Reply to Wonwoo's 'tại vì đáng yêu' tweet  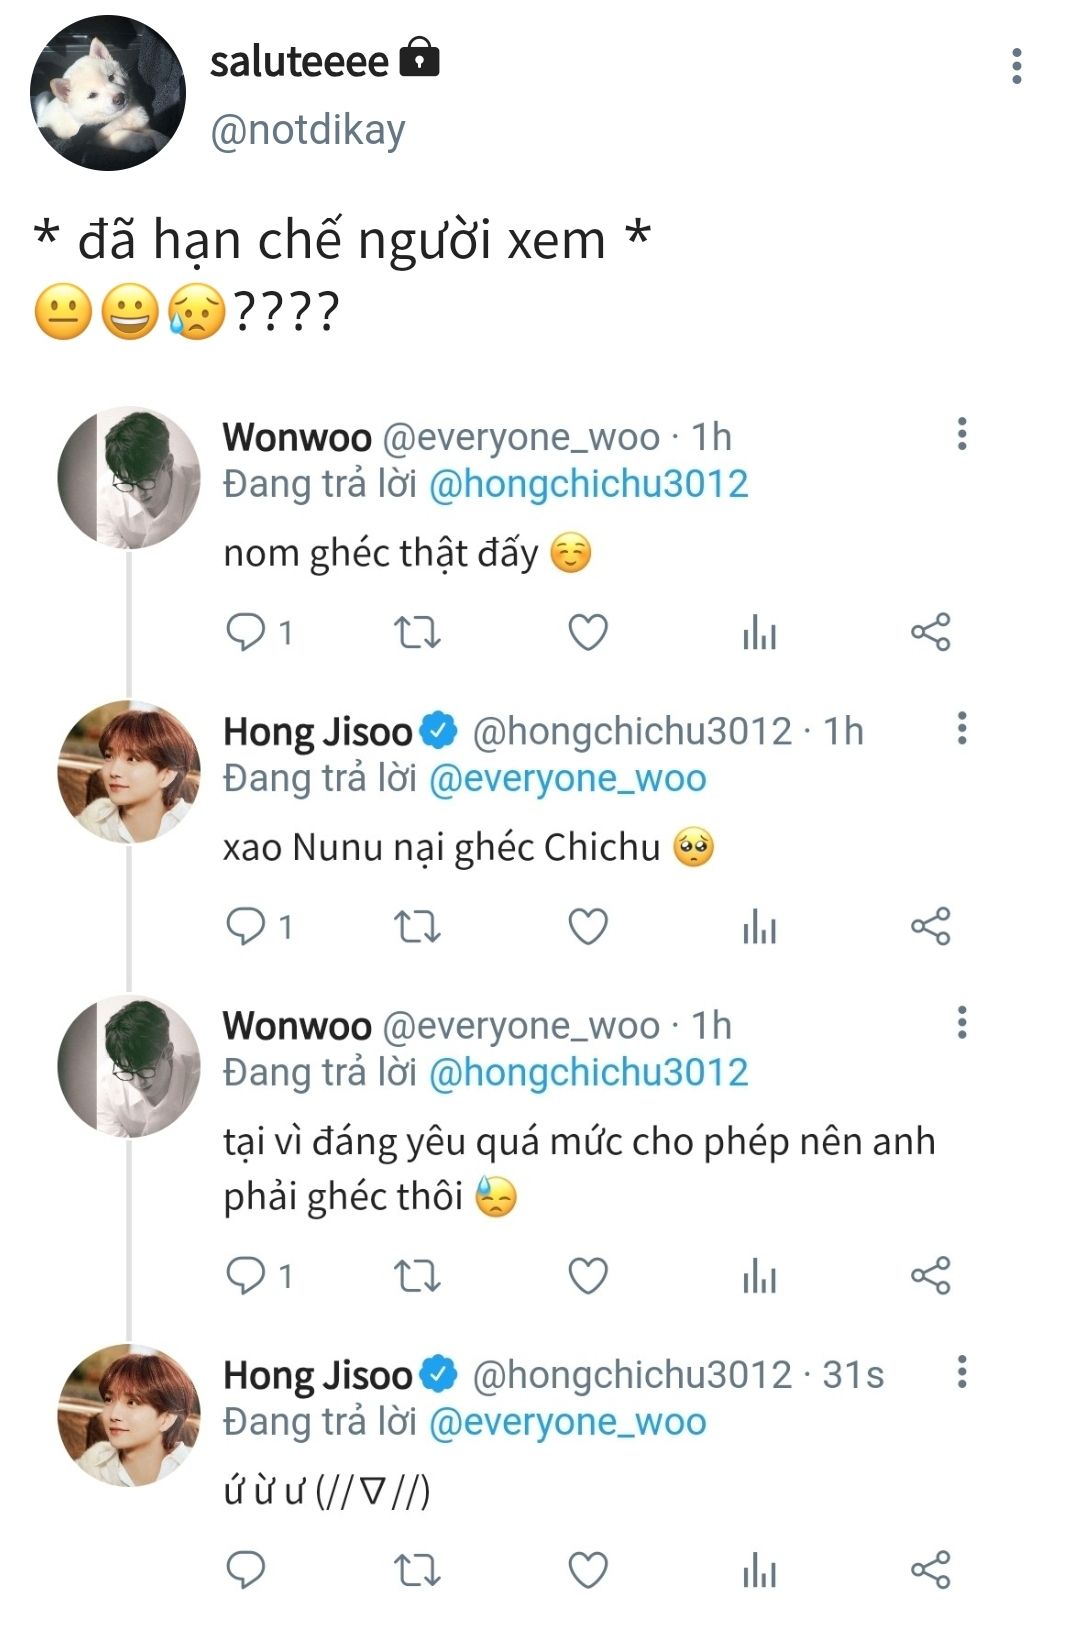[x=246, y=1276]
